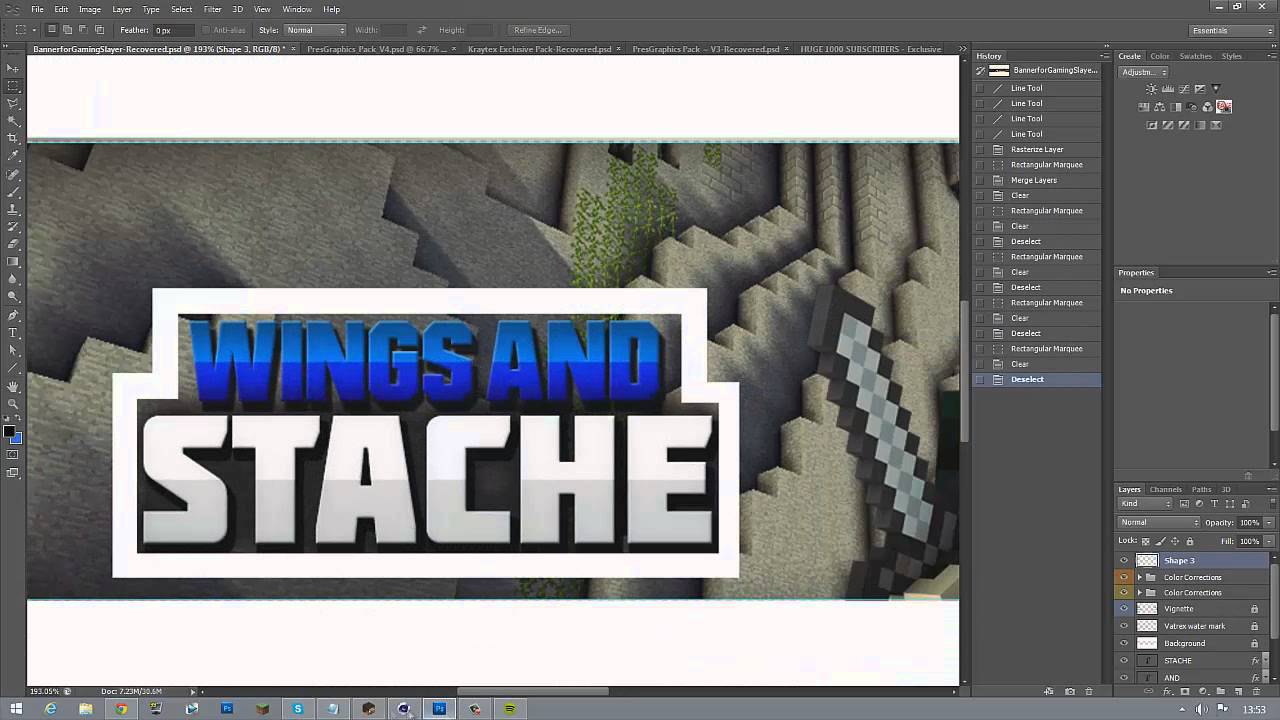Hide the Background layer
The height and width of the screenshot is (720, 1280).
pos(1124,643)
